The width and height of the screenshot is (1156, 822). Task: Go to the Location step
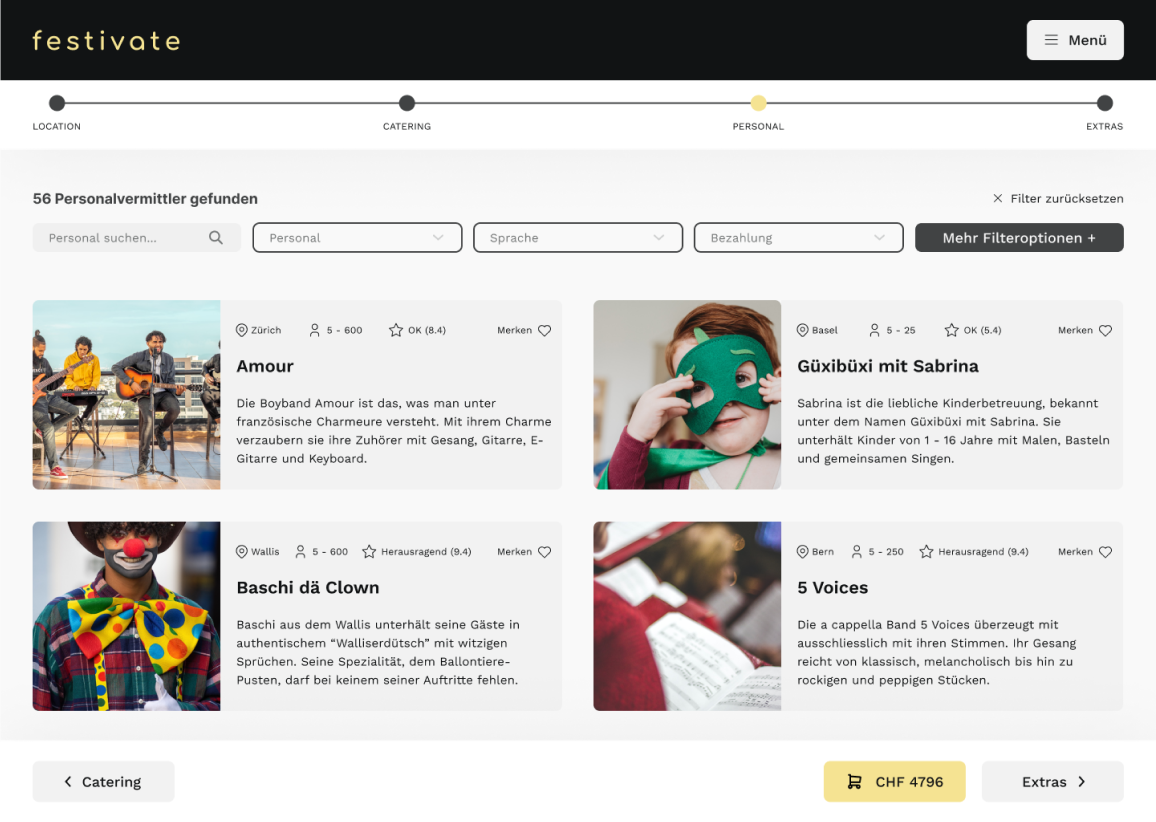point(57,103)
